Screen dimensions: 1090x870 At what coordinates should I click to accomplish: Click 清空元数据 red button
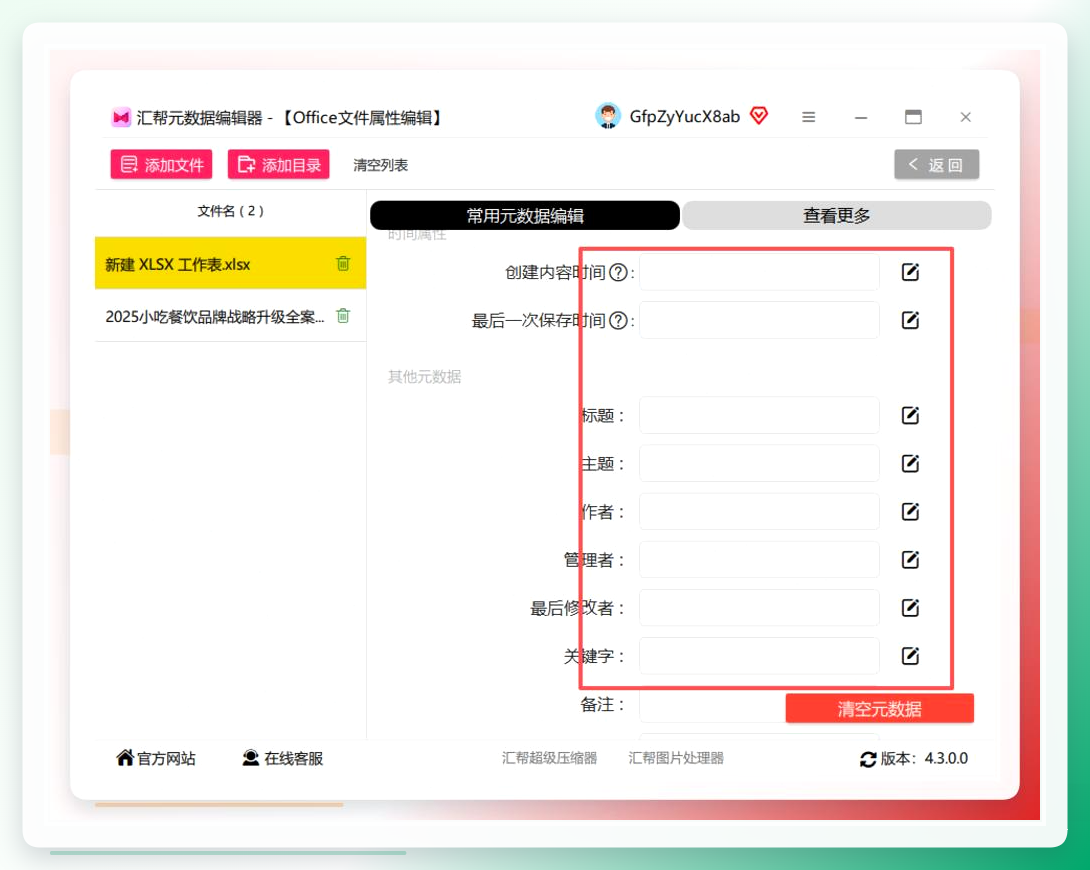pos(879,709)
